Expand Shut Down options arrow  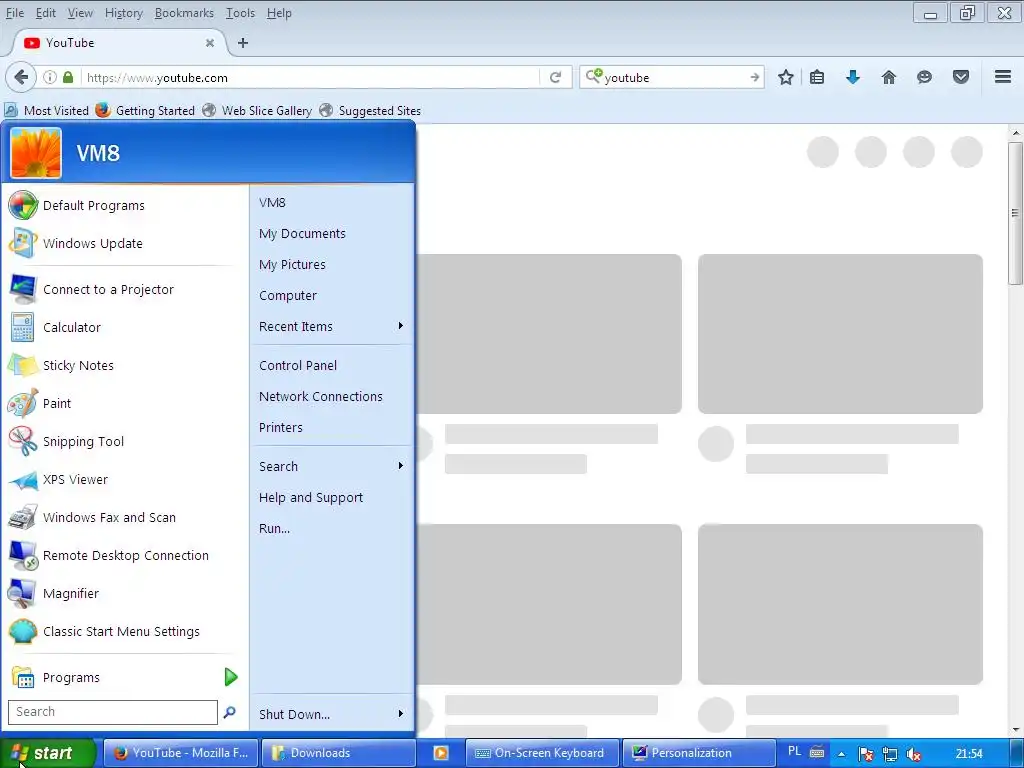pyautogui.click(x=400, y=714)
